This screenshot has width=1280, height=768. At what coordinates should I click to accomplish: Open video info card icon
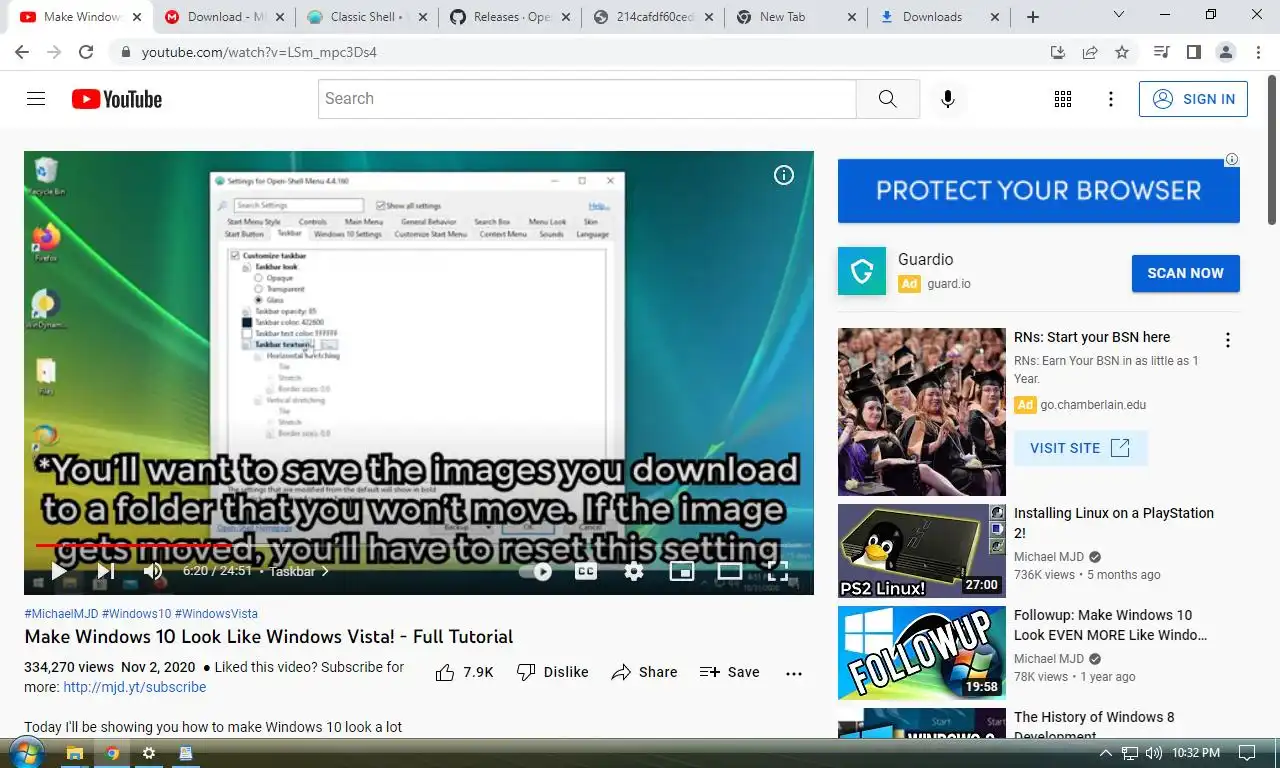click(x=784, y=175)
